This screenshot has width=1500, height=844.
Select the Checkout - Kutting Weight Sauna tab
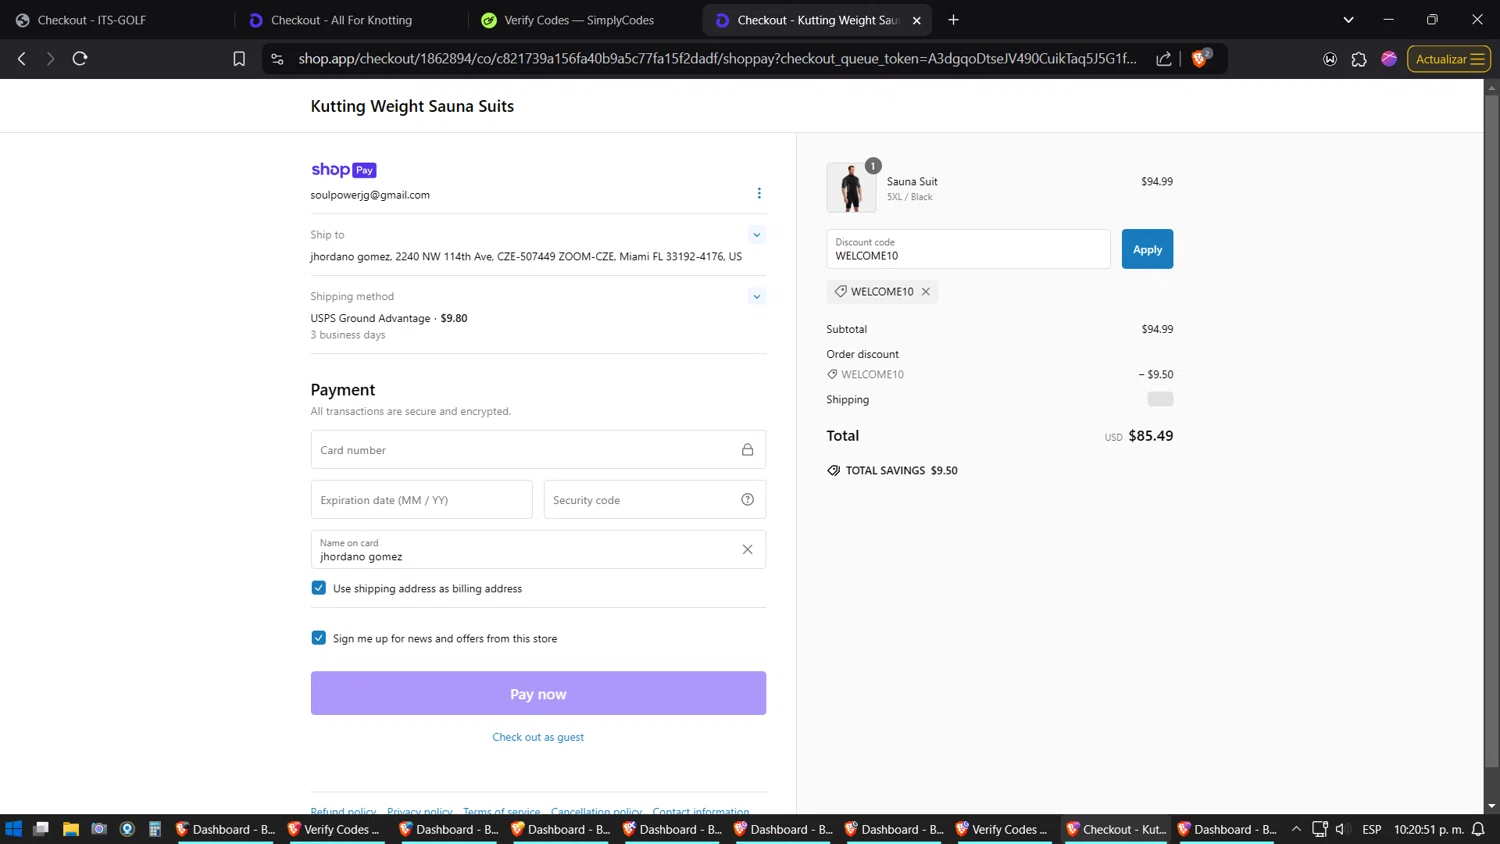(817, 20)
